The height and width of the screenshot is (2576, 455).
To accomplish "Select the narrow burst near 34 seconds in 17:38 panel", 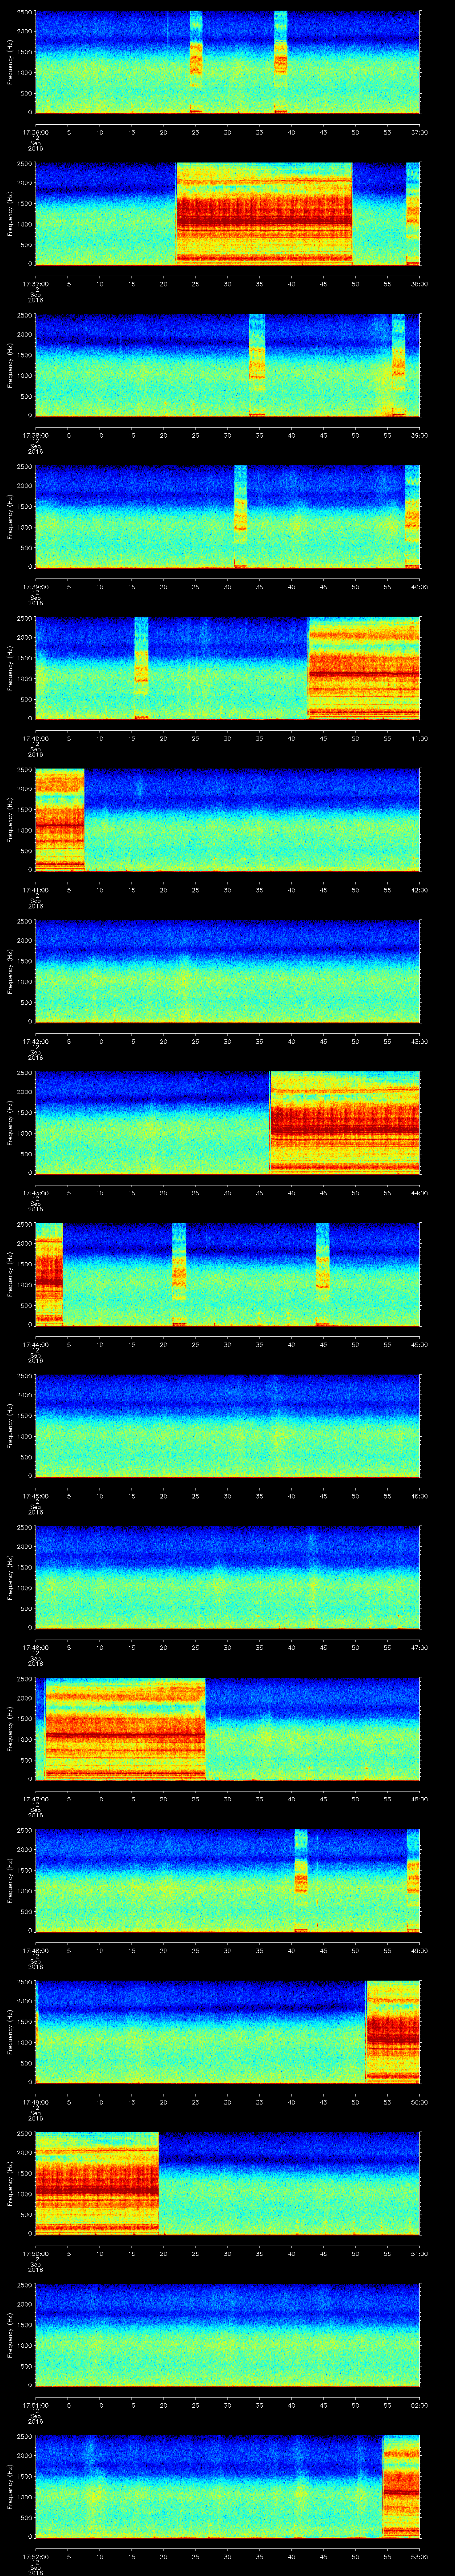I will 257,365.
